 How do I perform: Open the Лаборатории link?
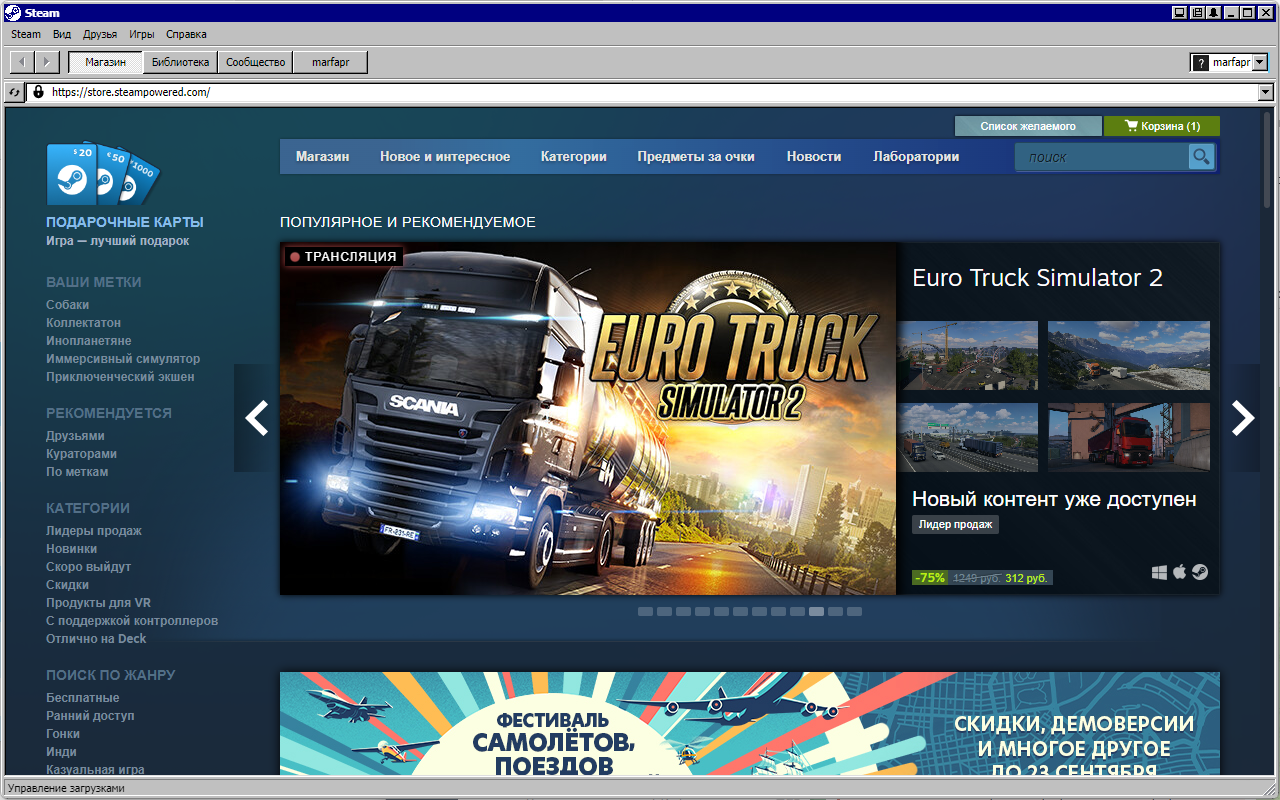click(x=916, y=157)
